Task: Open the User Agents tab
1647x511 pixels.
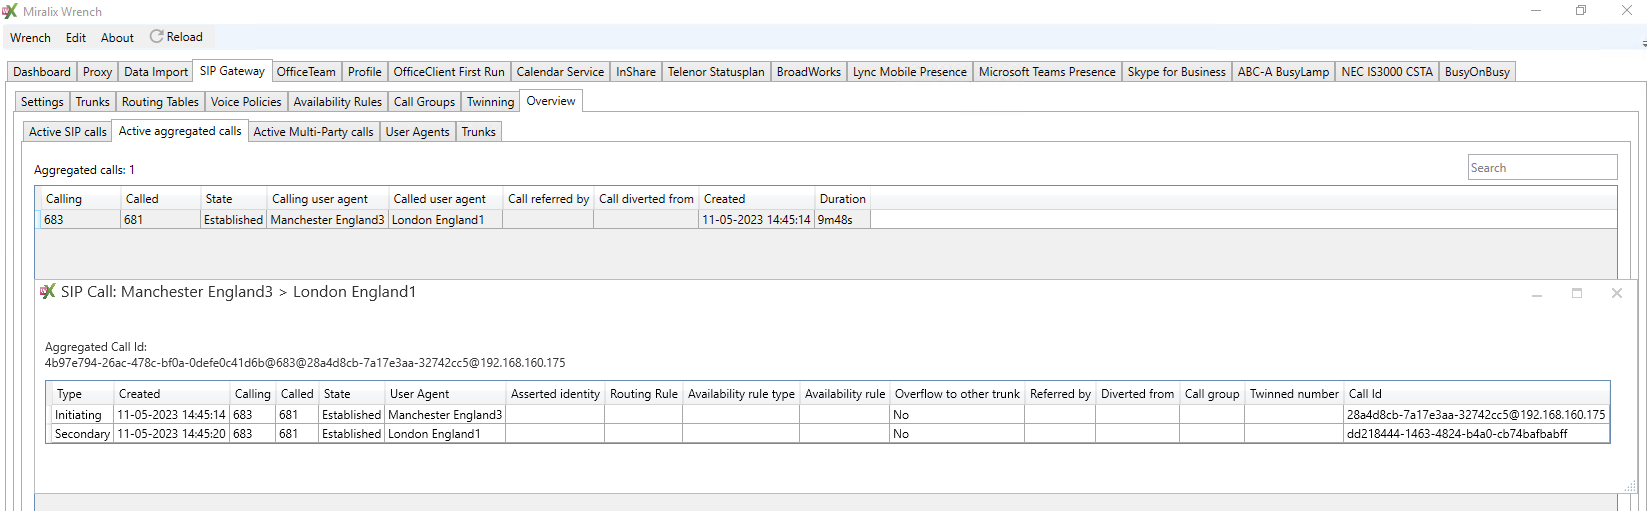Action: (x=418, y=132)
